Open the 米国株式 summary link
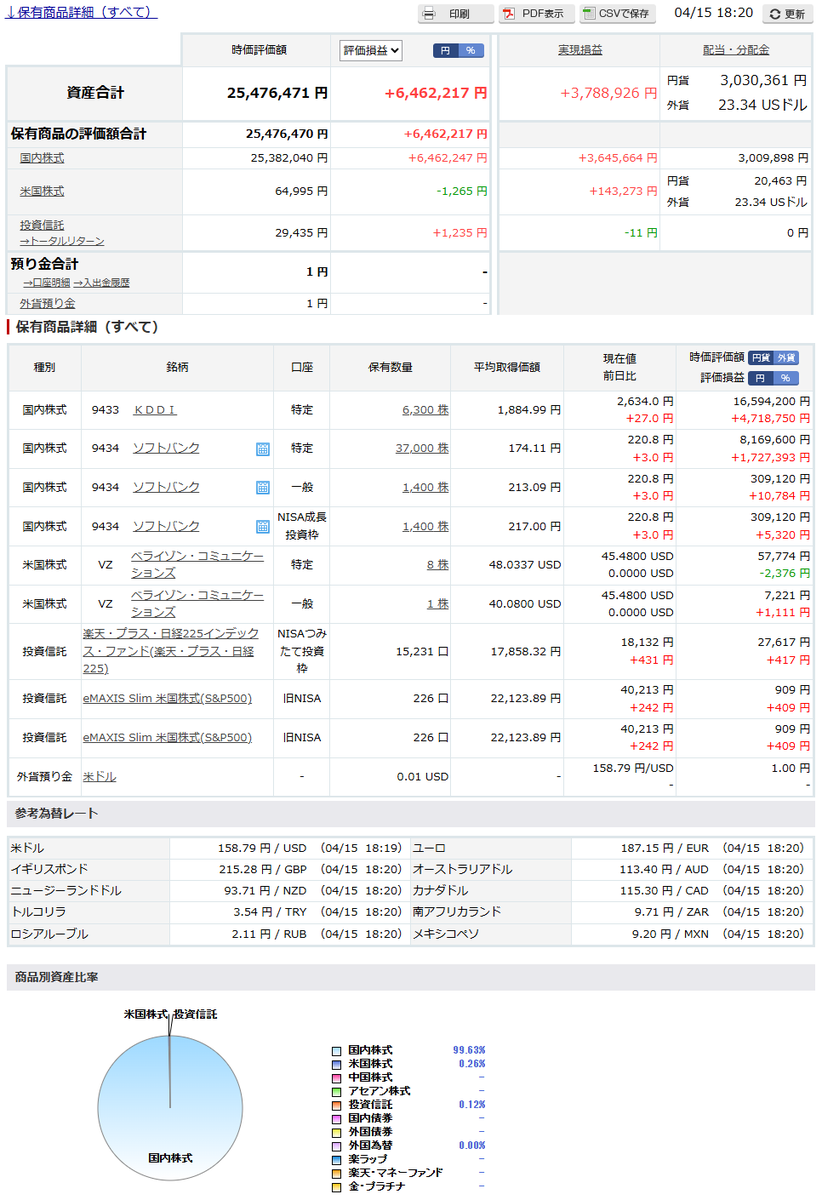The height and width of the screenshot is (1200, 822). tap(42, 191)
